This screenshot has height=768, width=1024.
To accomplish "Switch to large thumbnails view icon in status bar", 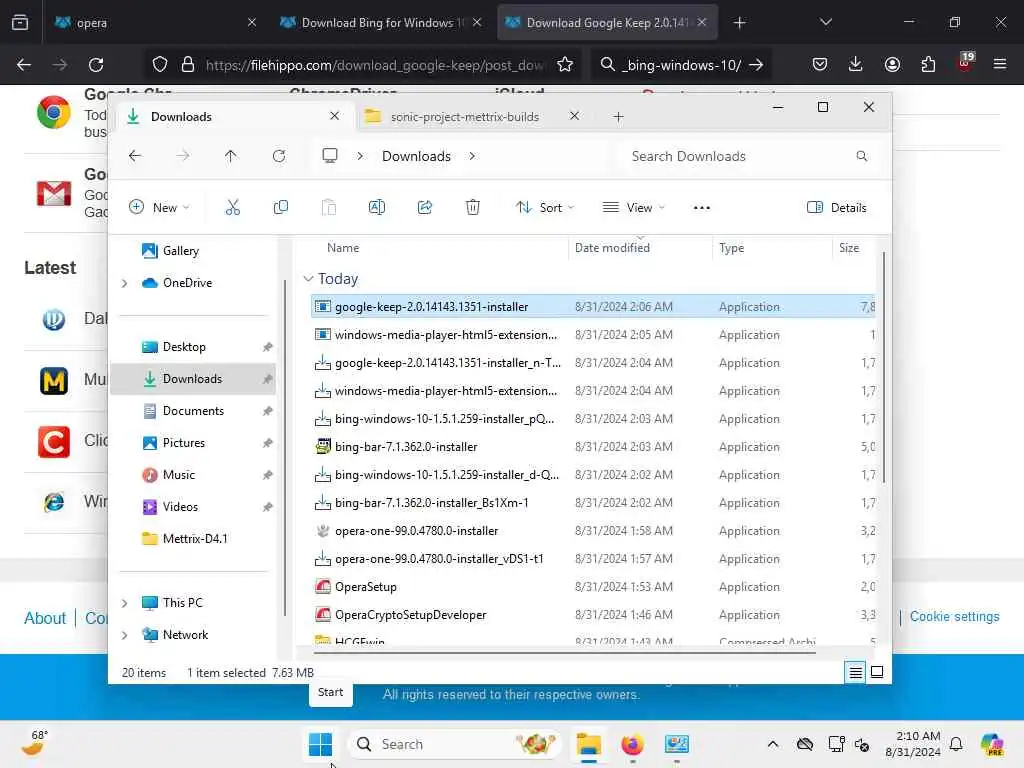I will [877, 672].
